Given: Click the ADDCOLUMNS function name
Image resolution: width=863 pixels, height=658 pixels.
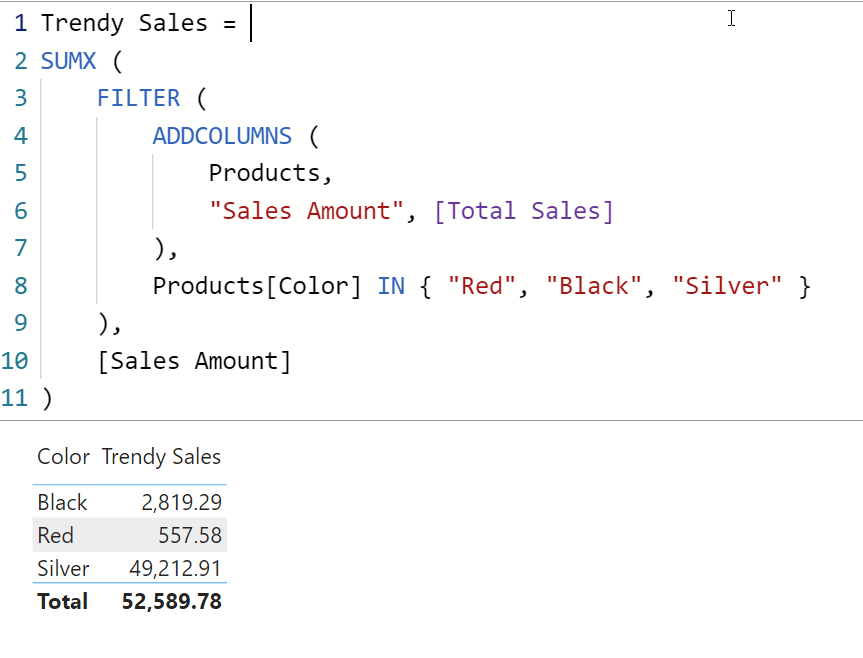Looking at the screenshot, I should 222,136.
